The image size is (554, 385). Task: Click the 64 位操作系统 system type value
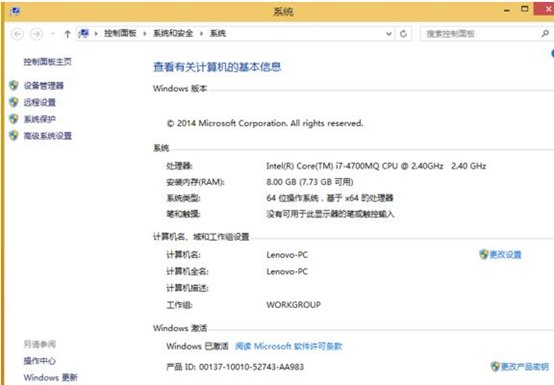330,198
